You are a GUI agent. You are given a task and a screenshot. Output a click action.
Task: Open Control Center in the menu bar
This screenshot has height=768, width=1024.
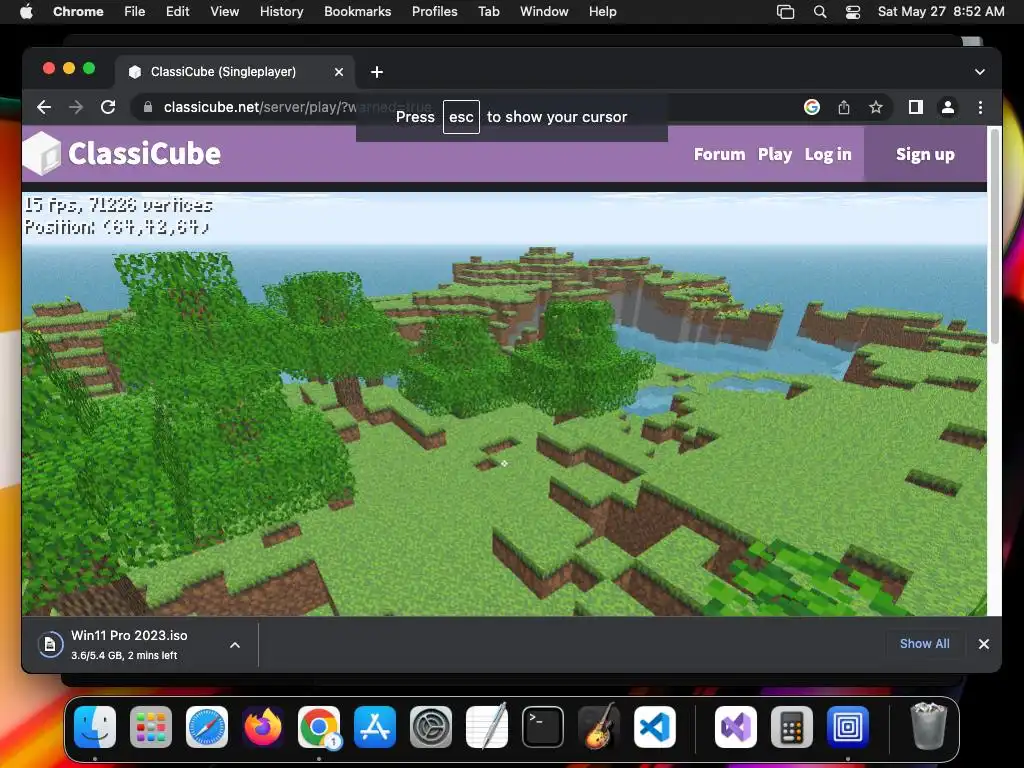pos(853,12)
